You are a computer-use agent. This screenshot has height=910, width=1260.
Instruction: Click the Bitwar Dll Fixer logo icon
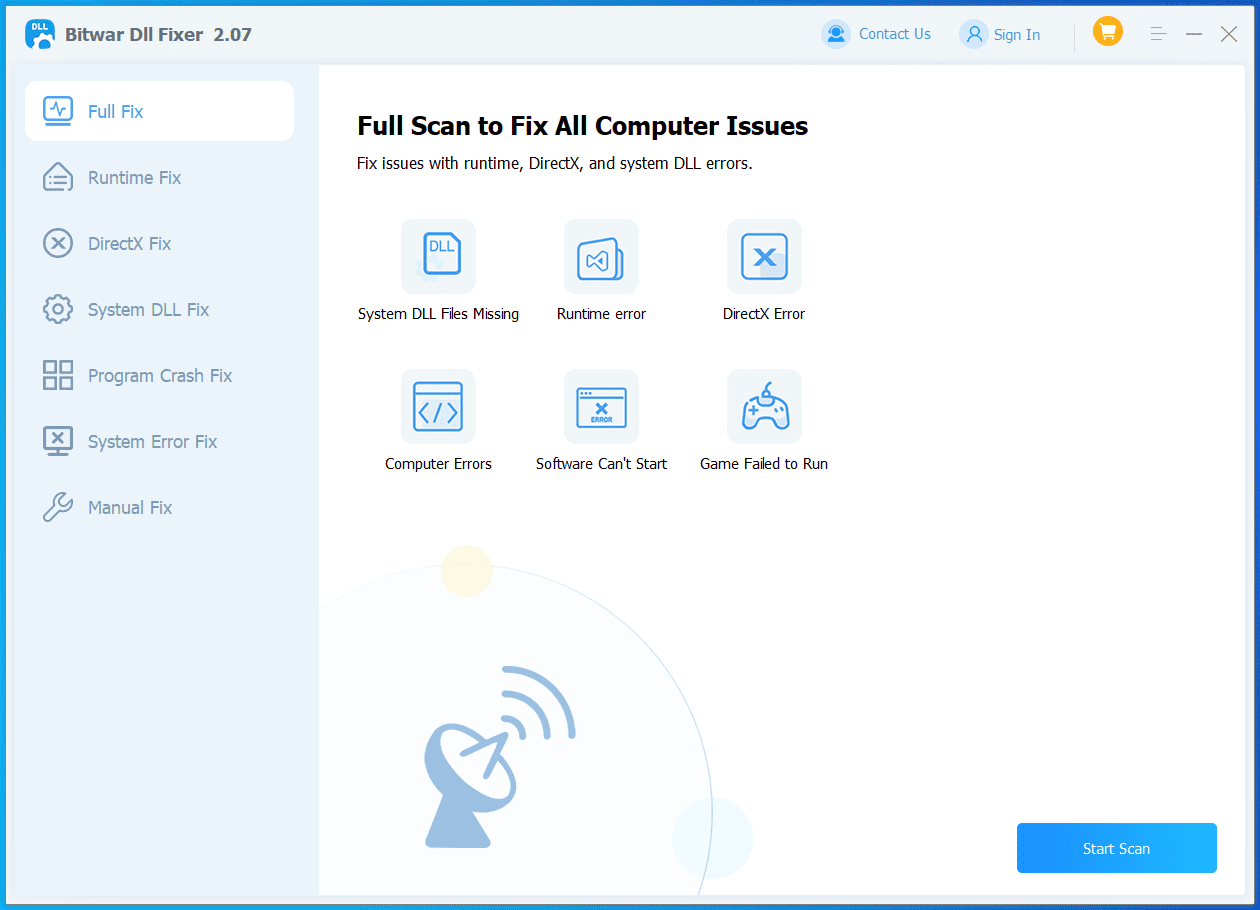point(40,34)
